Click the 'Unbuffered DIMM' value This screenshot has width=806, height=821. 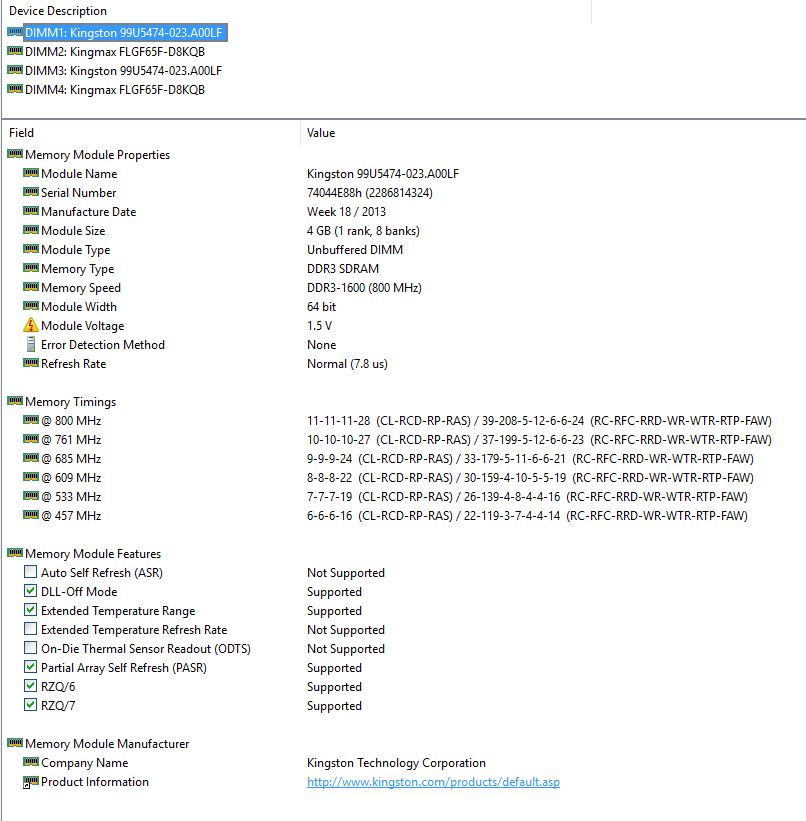pyautogui.click(x=355, y=250)
